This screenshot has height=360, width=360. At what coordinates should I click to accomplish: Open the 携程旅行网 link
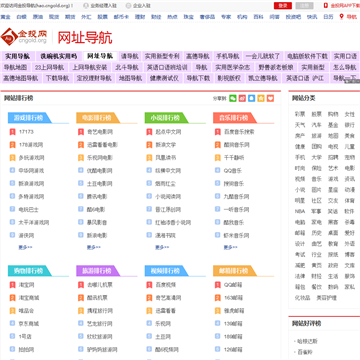(x=100, y=311)
